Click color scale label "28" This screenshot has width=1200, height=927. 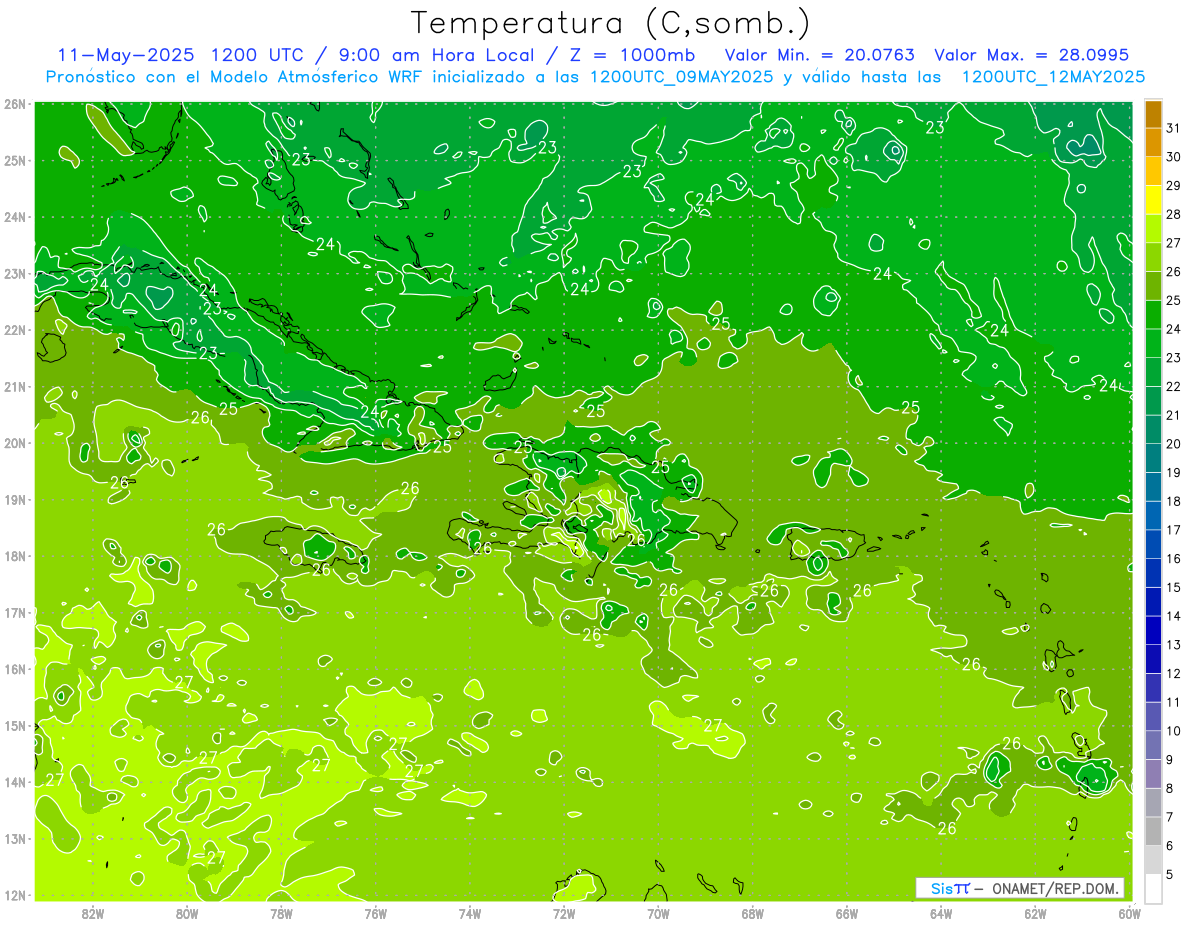[x=1173, y=214]
